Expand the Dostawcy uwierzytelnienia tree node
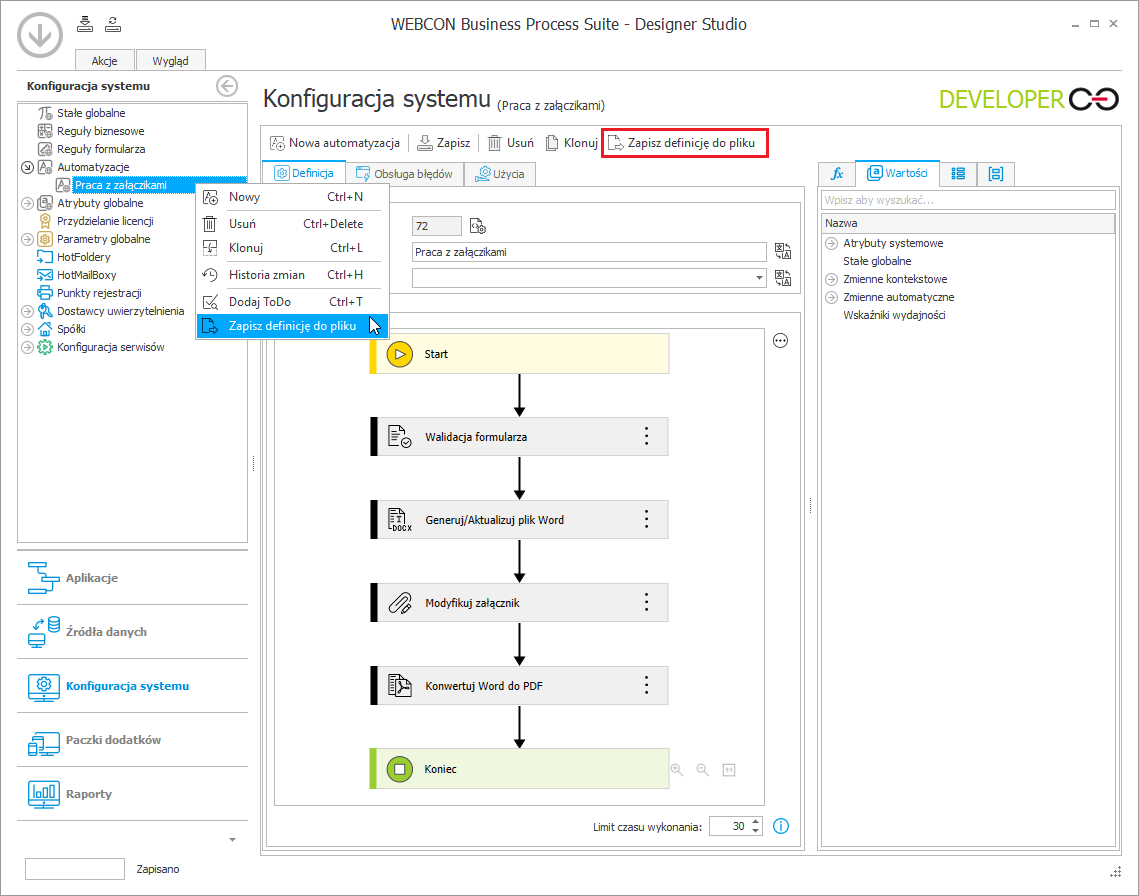1139x896 pixels. point(28,311)
